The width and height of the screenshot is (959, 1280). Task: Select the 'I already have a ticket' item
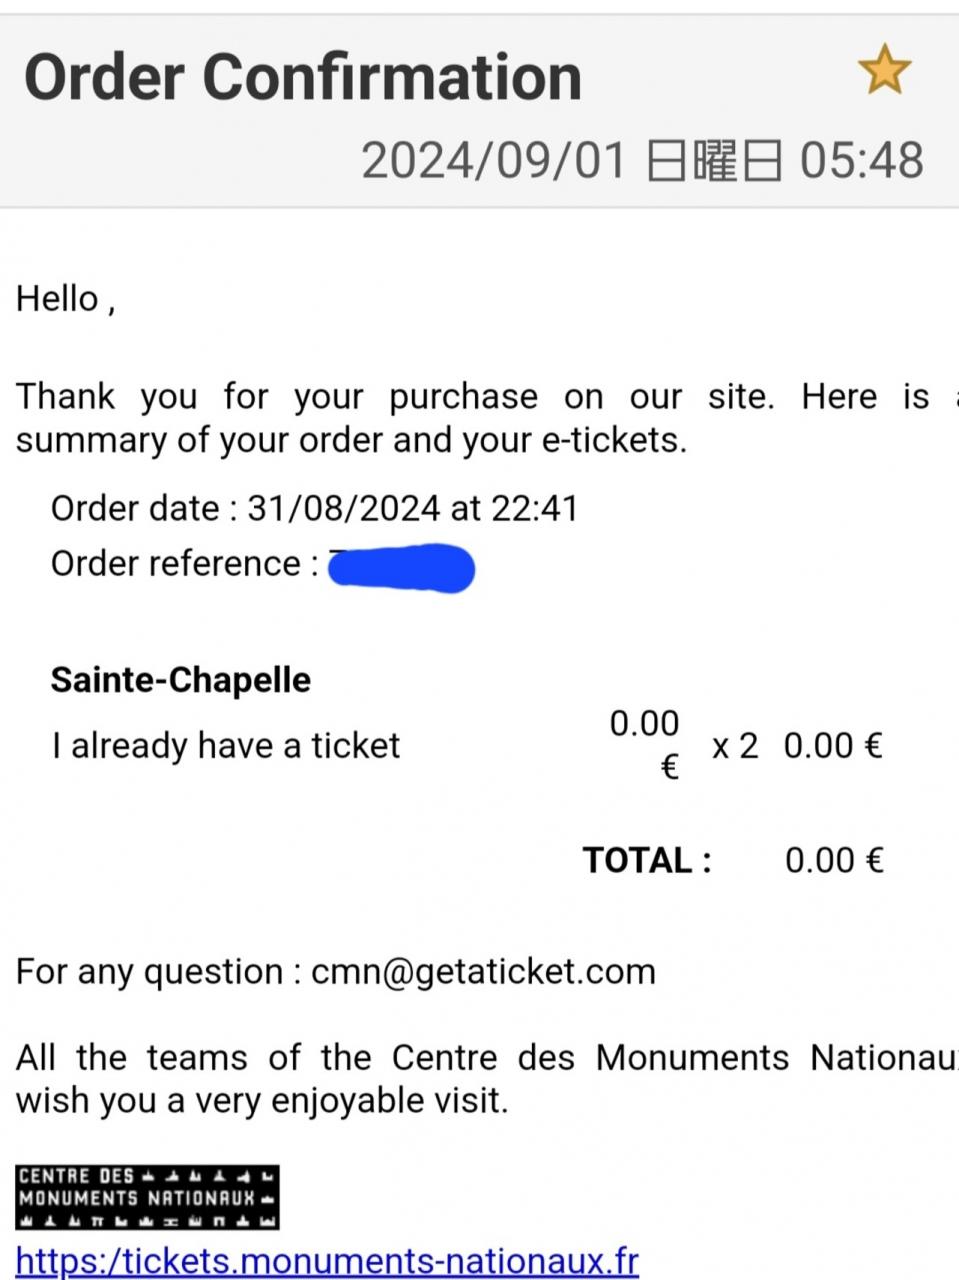226,746
